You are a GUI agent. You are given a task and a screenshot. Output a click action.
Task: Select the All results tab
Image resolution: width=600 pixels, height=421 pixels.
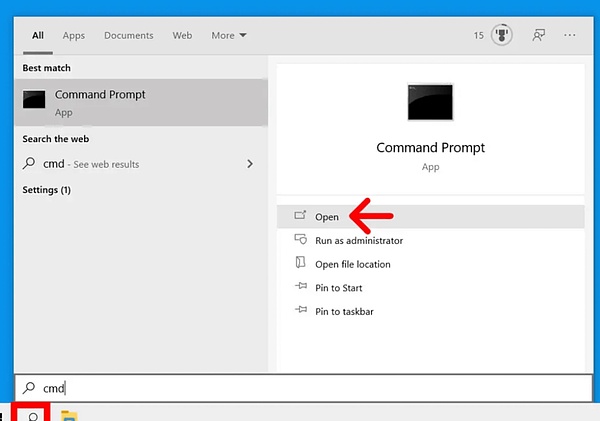click(38, 36)
